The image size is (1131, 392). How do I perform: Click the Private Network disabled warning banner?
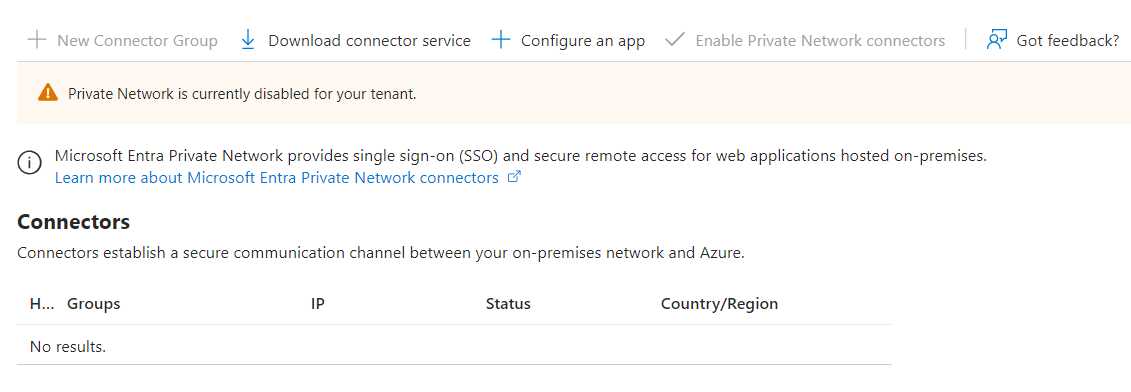click(574, 93)
